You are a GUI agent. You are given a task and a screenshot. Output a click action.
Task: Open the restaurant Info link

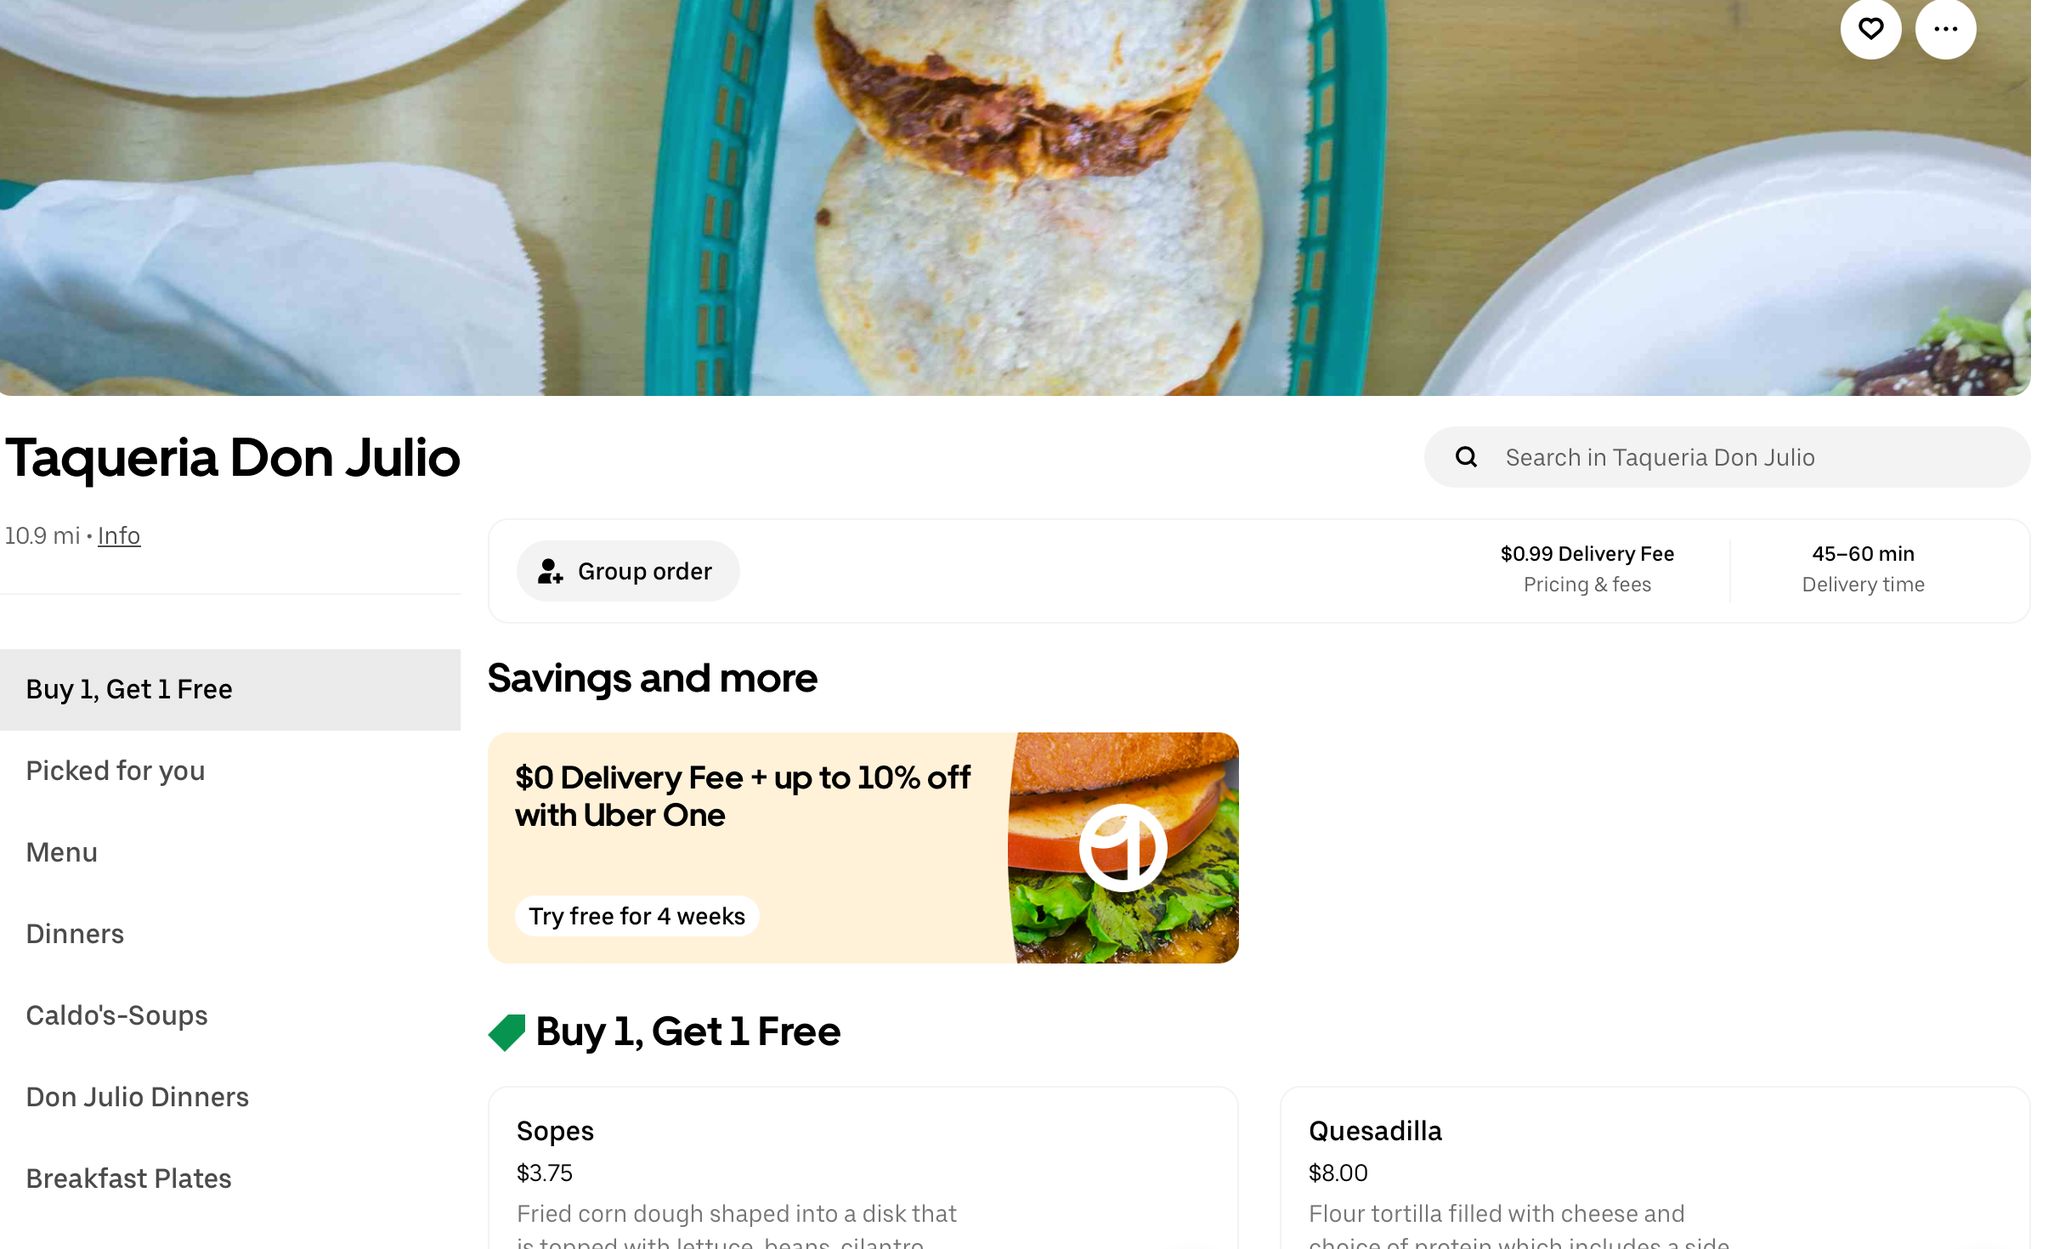[x=119, y=536]
